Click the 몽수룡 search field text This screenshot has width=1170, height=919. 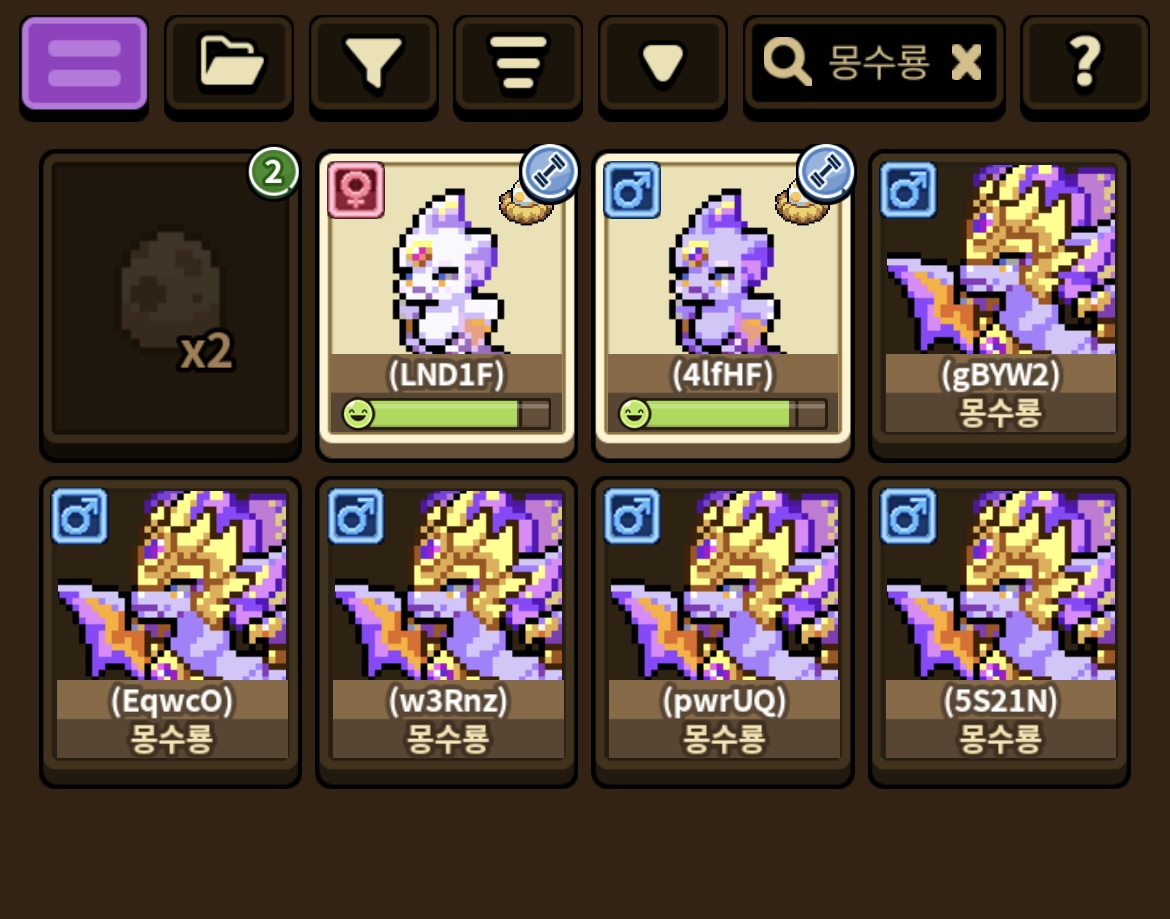coord(878,62)
